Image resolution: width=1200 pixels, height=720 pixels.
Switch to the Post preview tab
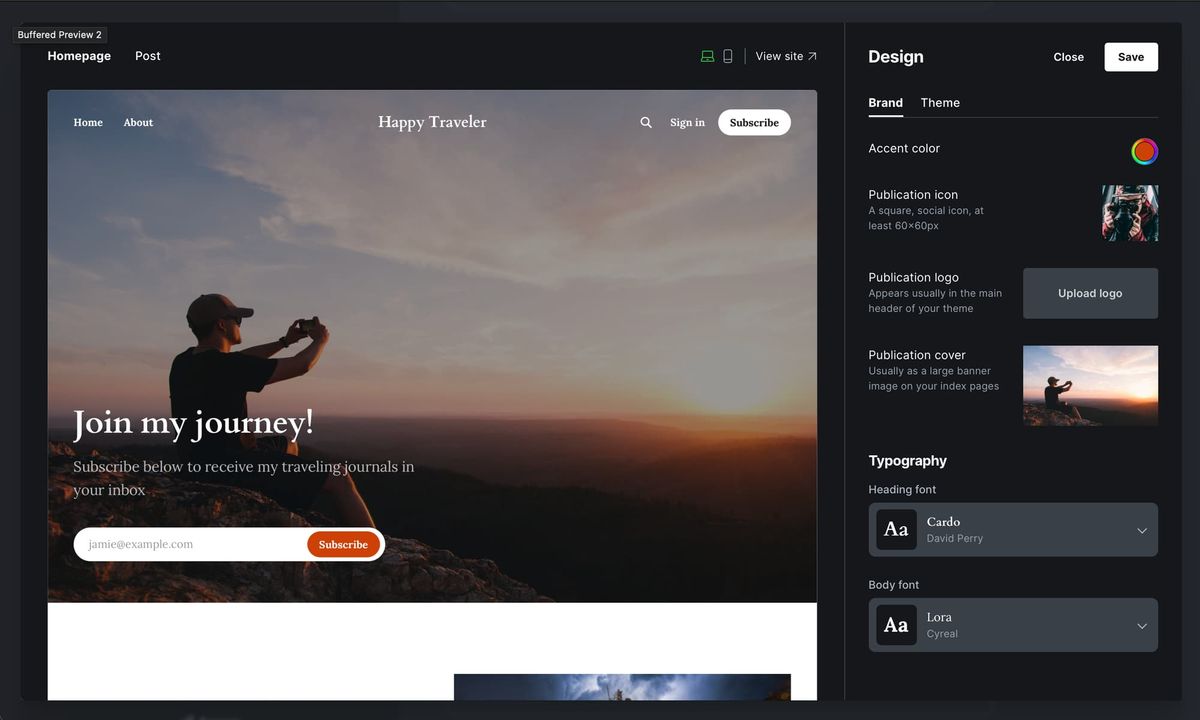click(x=147, y=55)
